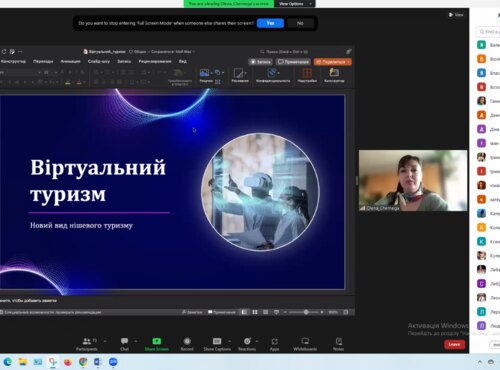This screenshot has height=370, width=500.
Task: Open the Запись ribbon tab
Action: pos(124,61)
